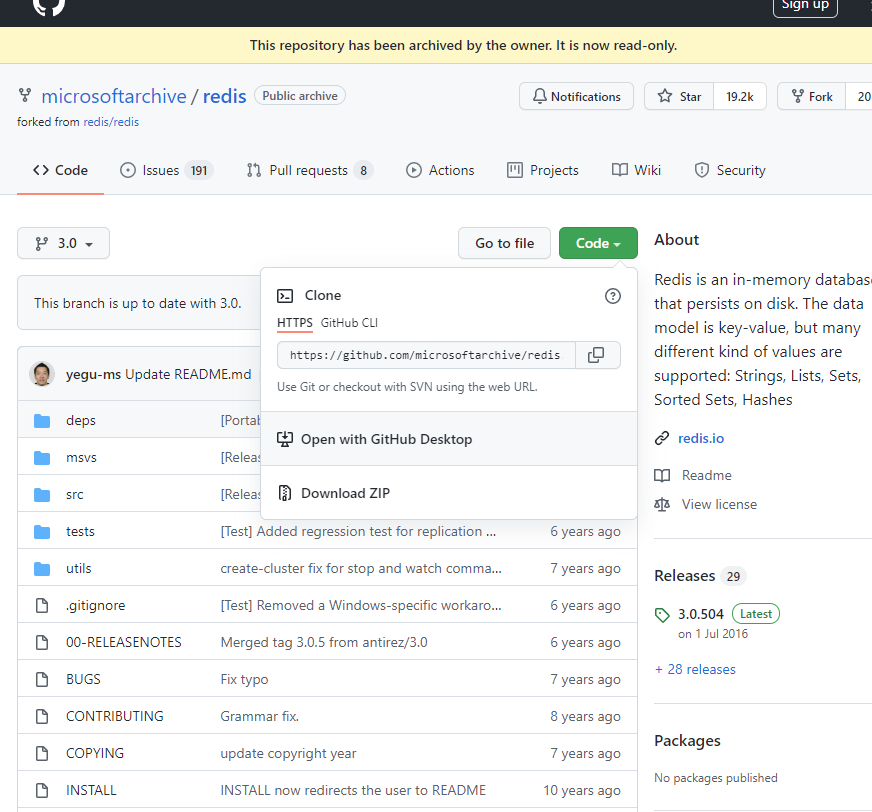The height and width of the screenshot is (812, 872).
Task: Click yegu-ms avatar thumbnail
Action: coord(42,374)
